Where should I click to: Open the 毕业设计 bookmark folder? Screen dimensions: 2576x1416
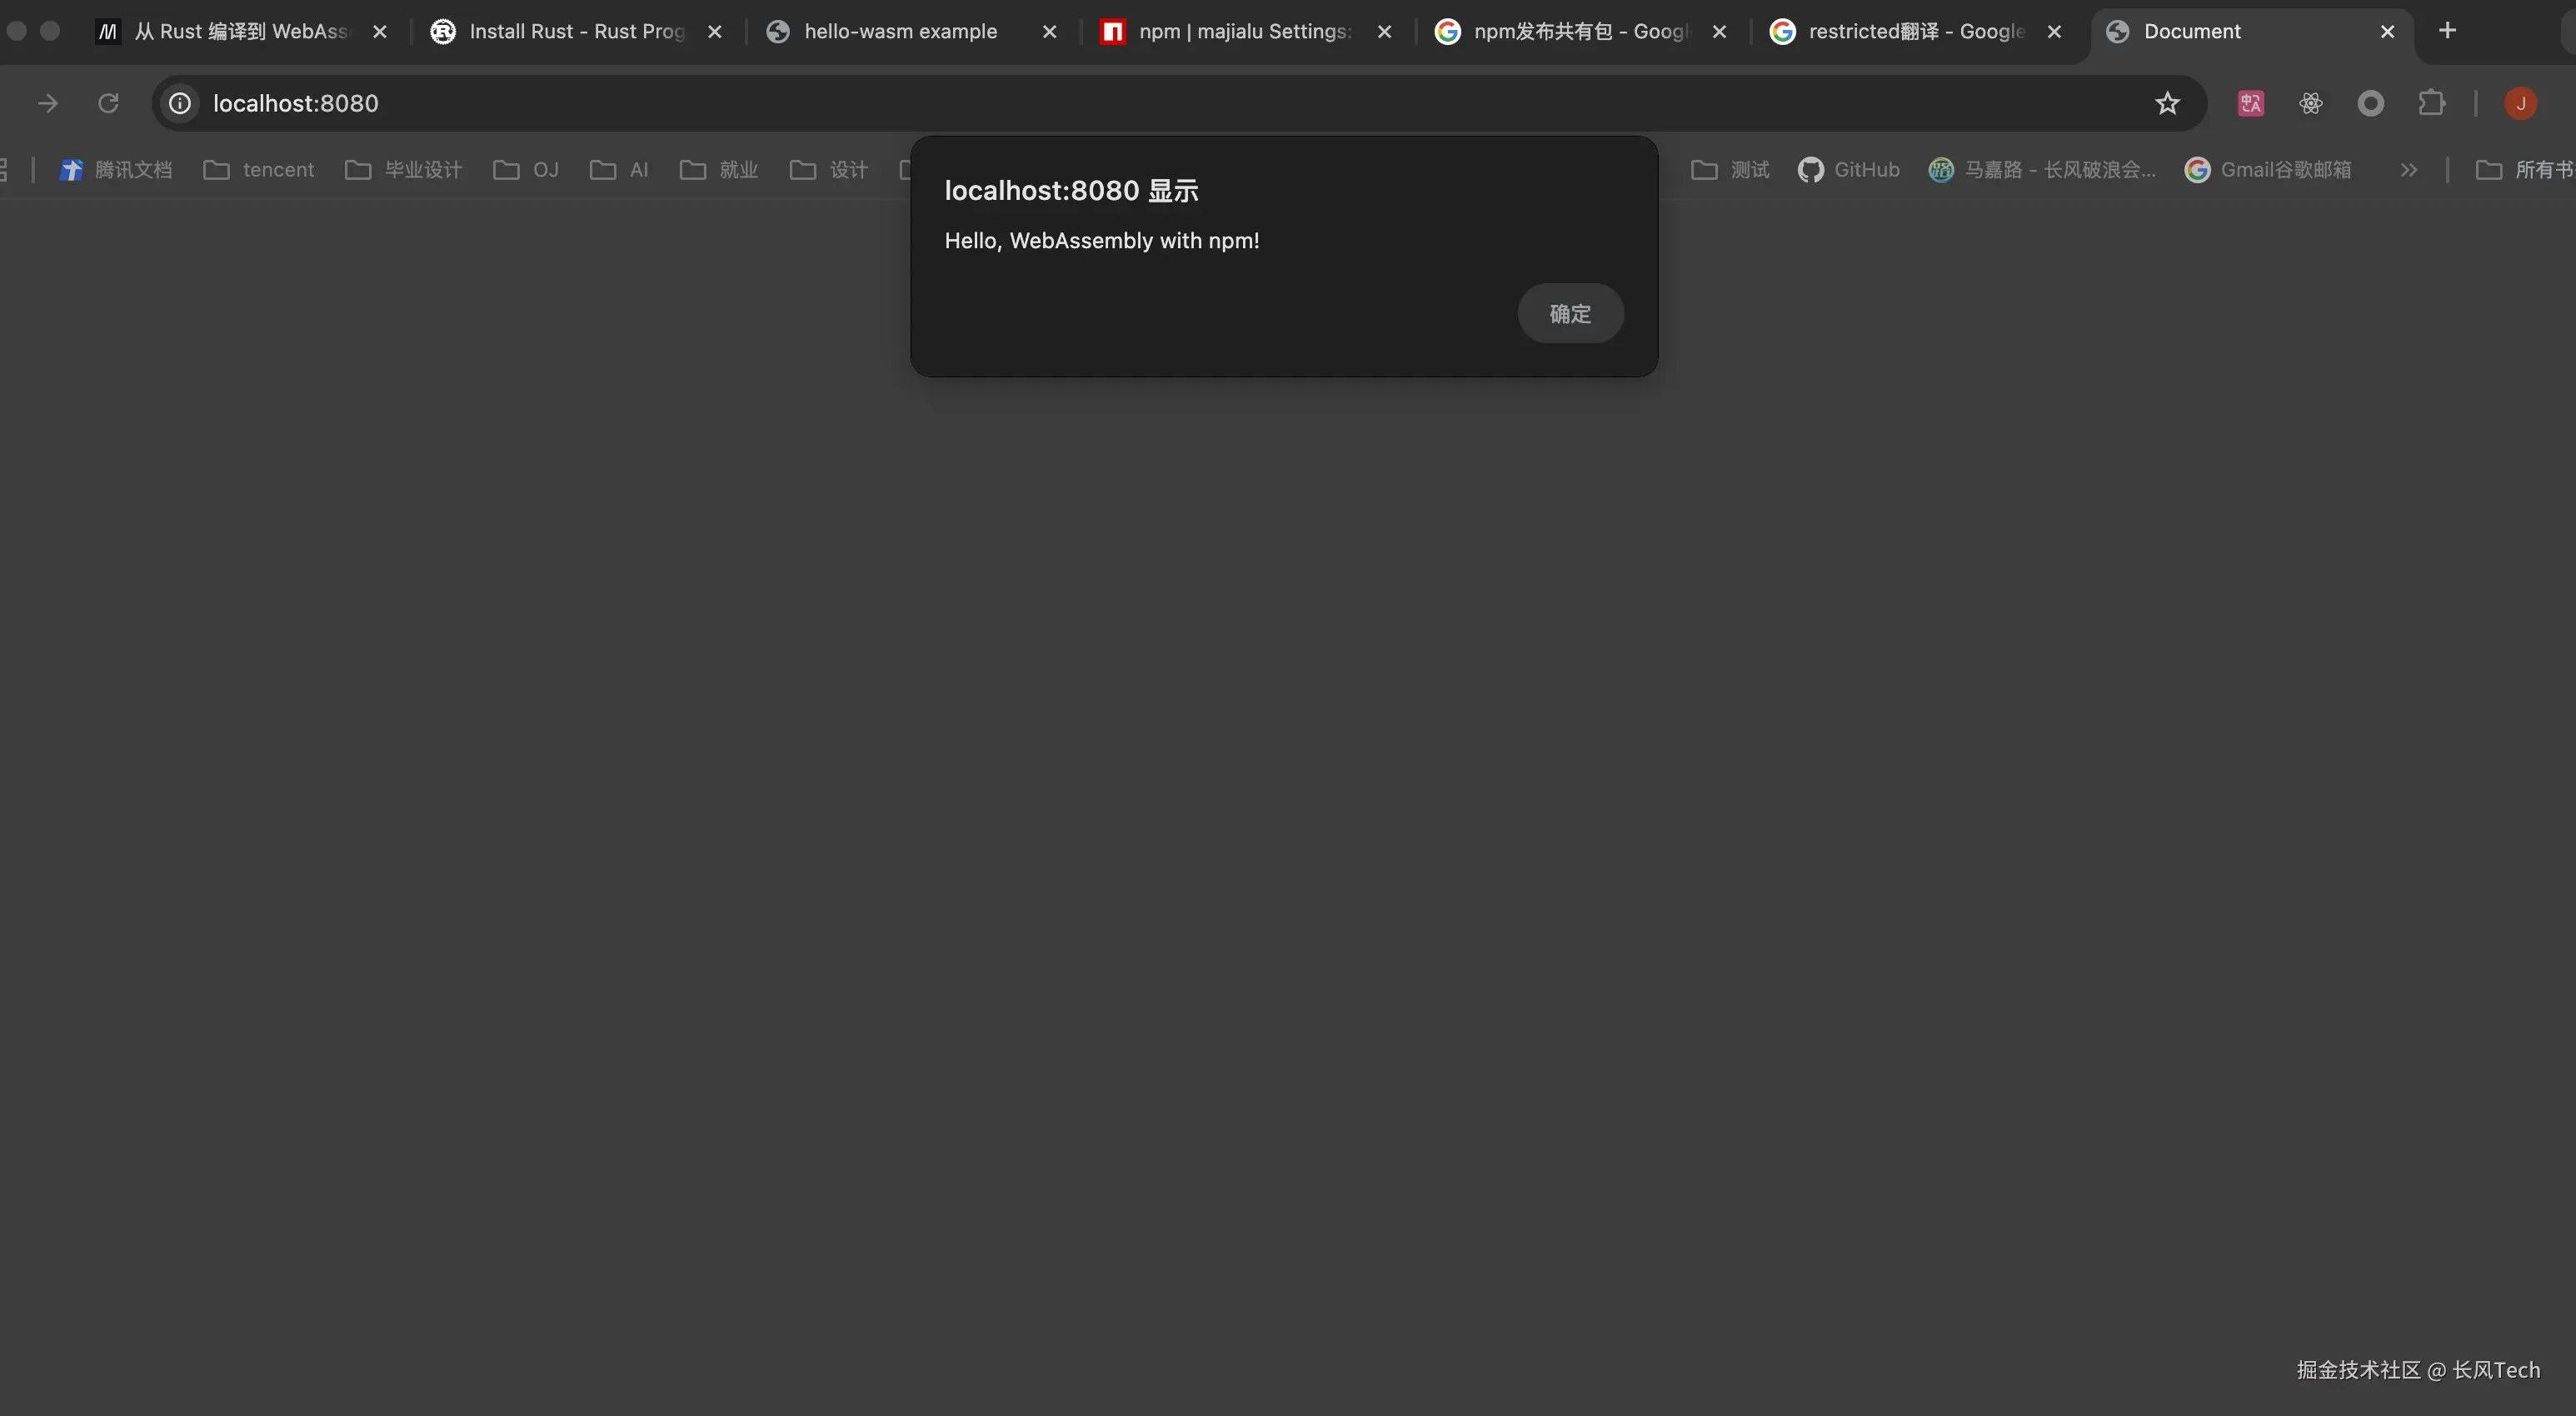pos(404,170)
